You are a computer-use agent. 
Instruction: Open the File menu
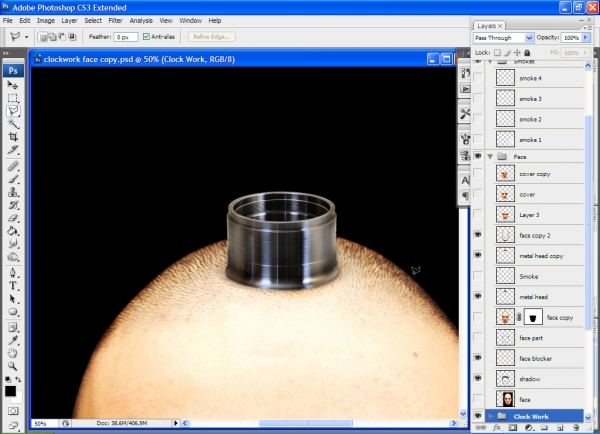point(8,21)
